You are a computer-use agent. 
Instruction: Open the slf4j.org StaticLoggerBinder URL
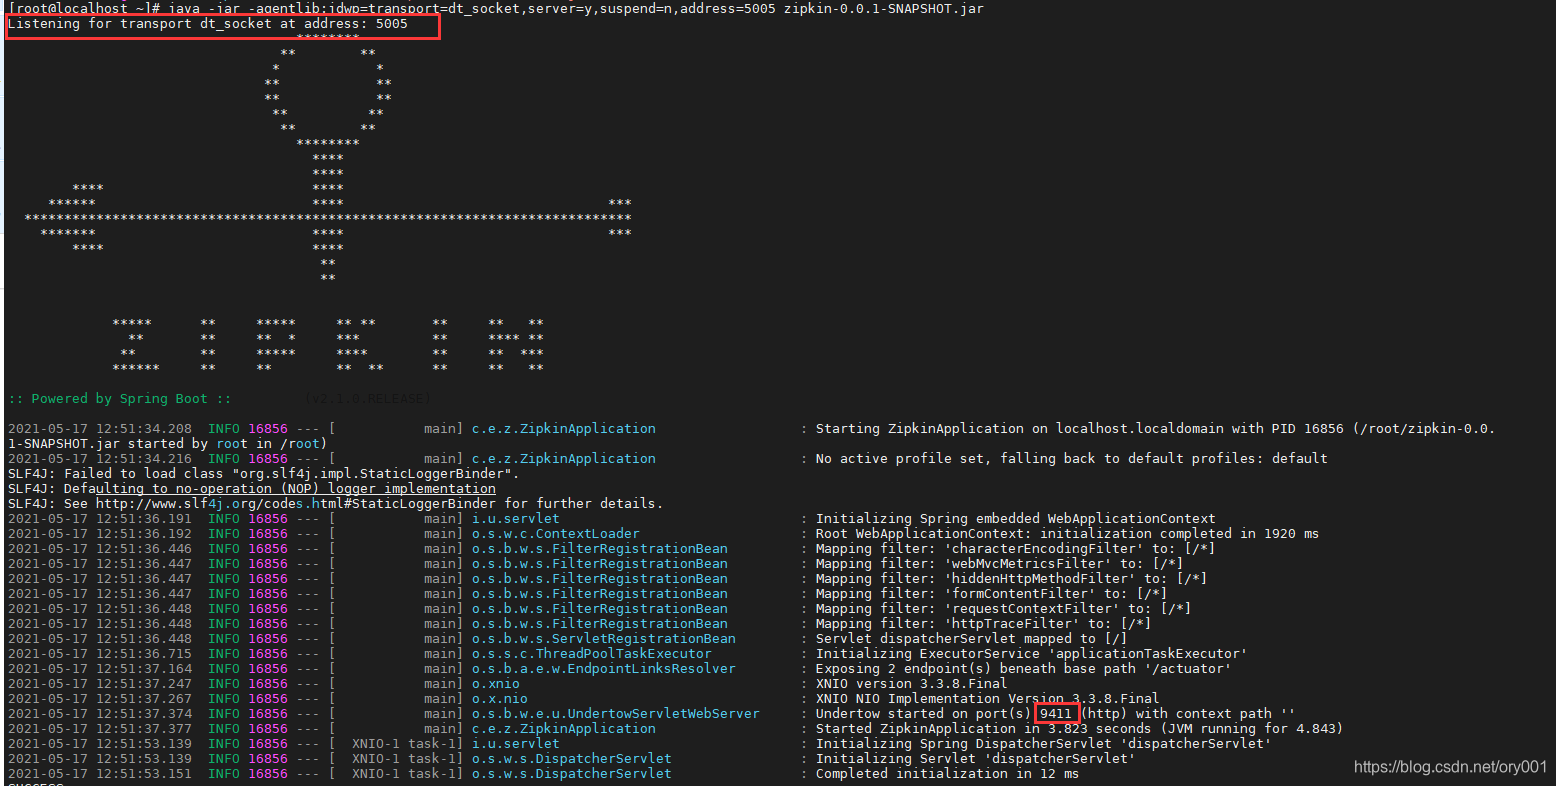(x=296, y=503)
